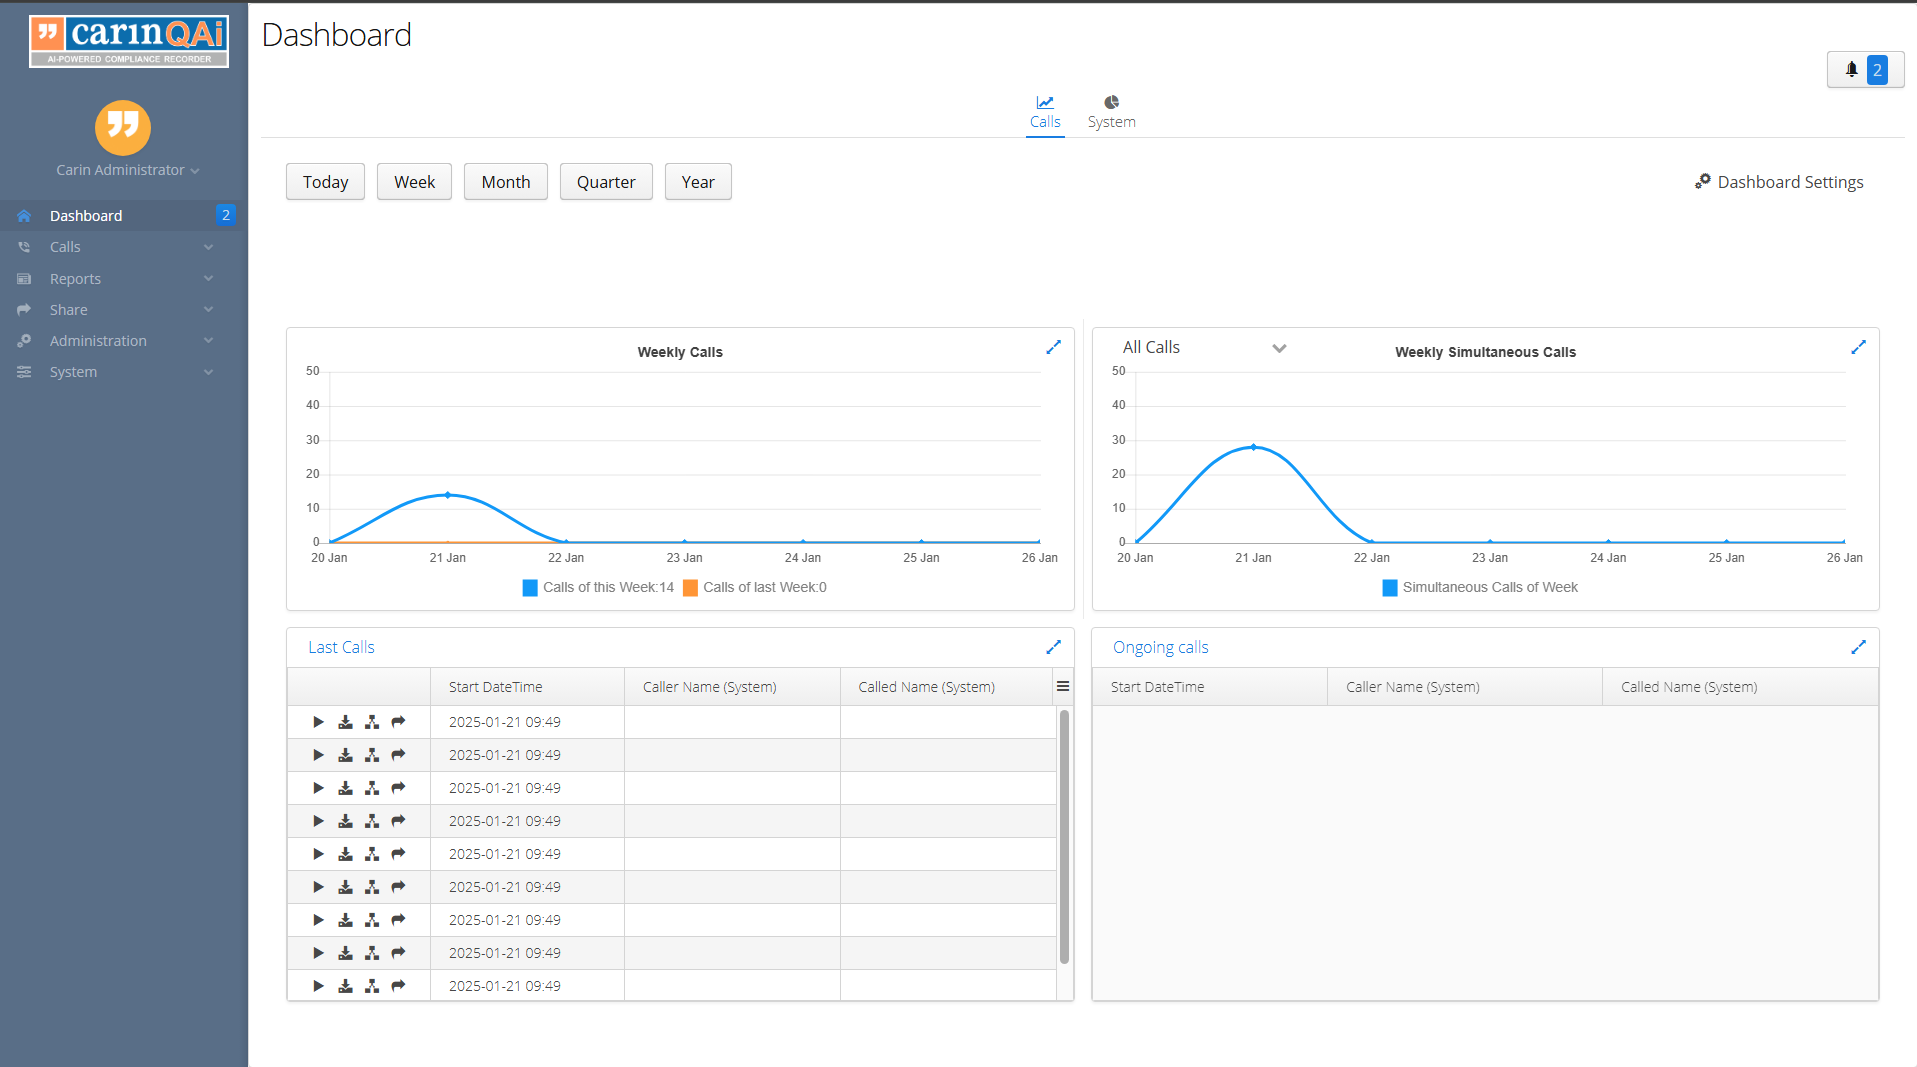The image size is (1917, 1067).
Task: Open Carin Administrator user menu
Action: point(127,170)
